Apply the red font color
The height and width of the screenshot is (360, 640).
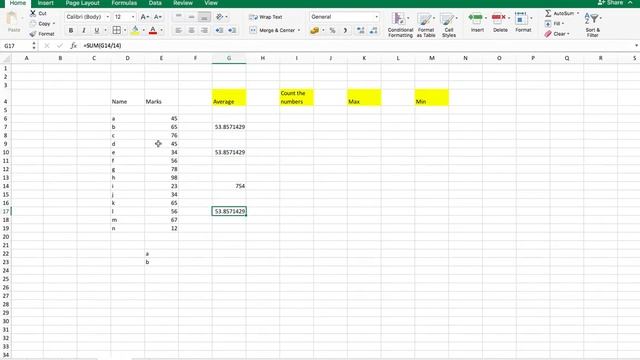[153, 30]
